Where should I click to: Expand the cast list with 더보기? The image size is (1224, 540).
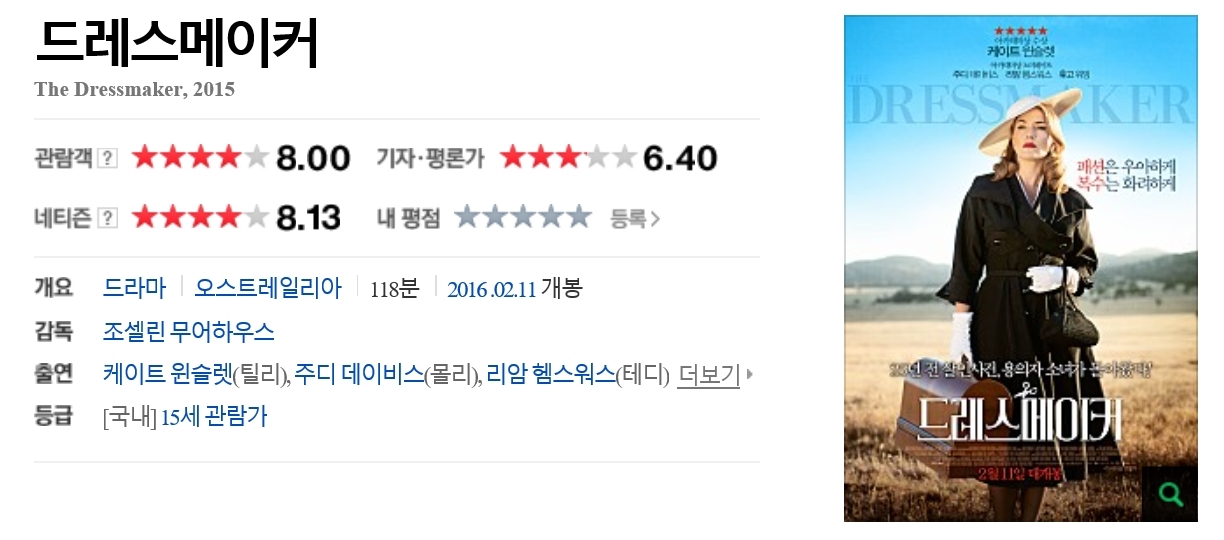(708, 375)
